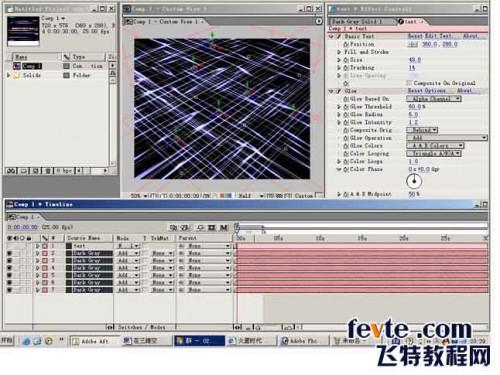Select the Comp 1 composition icon in Project list
The width and height of the screenshot is (500, 375).
point(17,66)
